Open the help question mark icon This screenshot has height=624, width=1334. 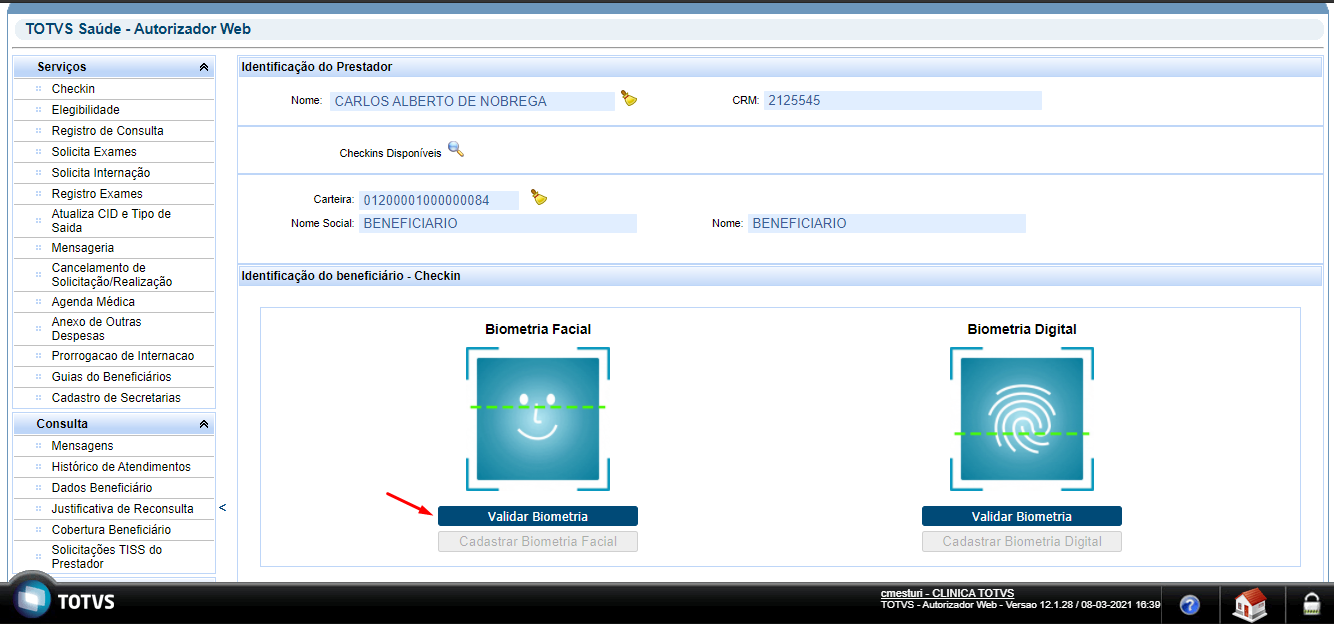coord(1190,605)
